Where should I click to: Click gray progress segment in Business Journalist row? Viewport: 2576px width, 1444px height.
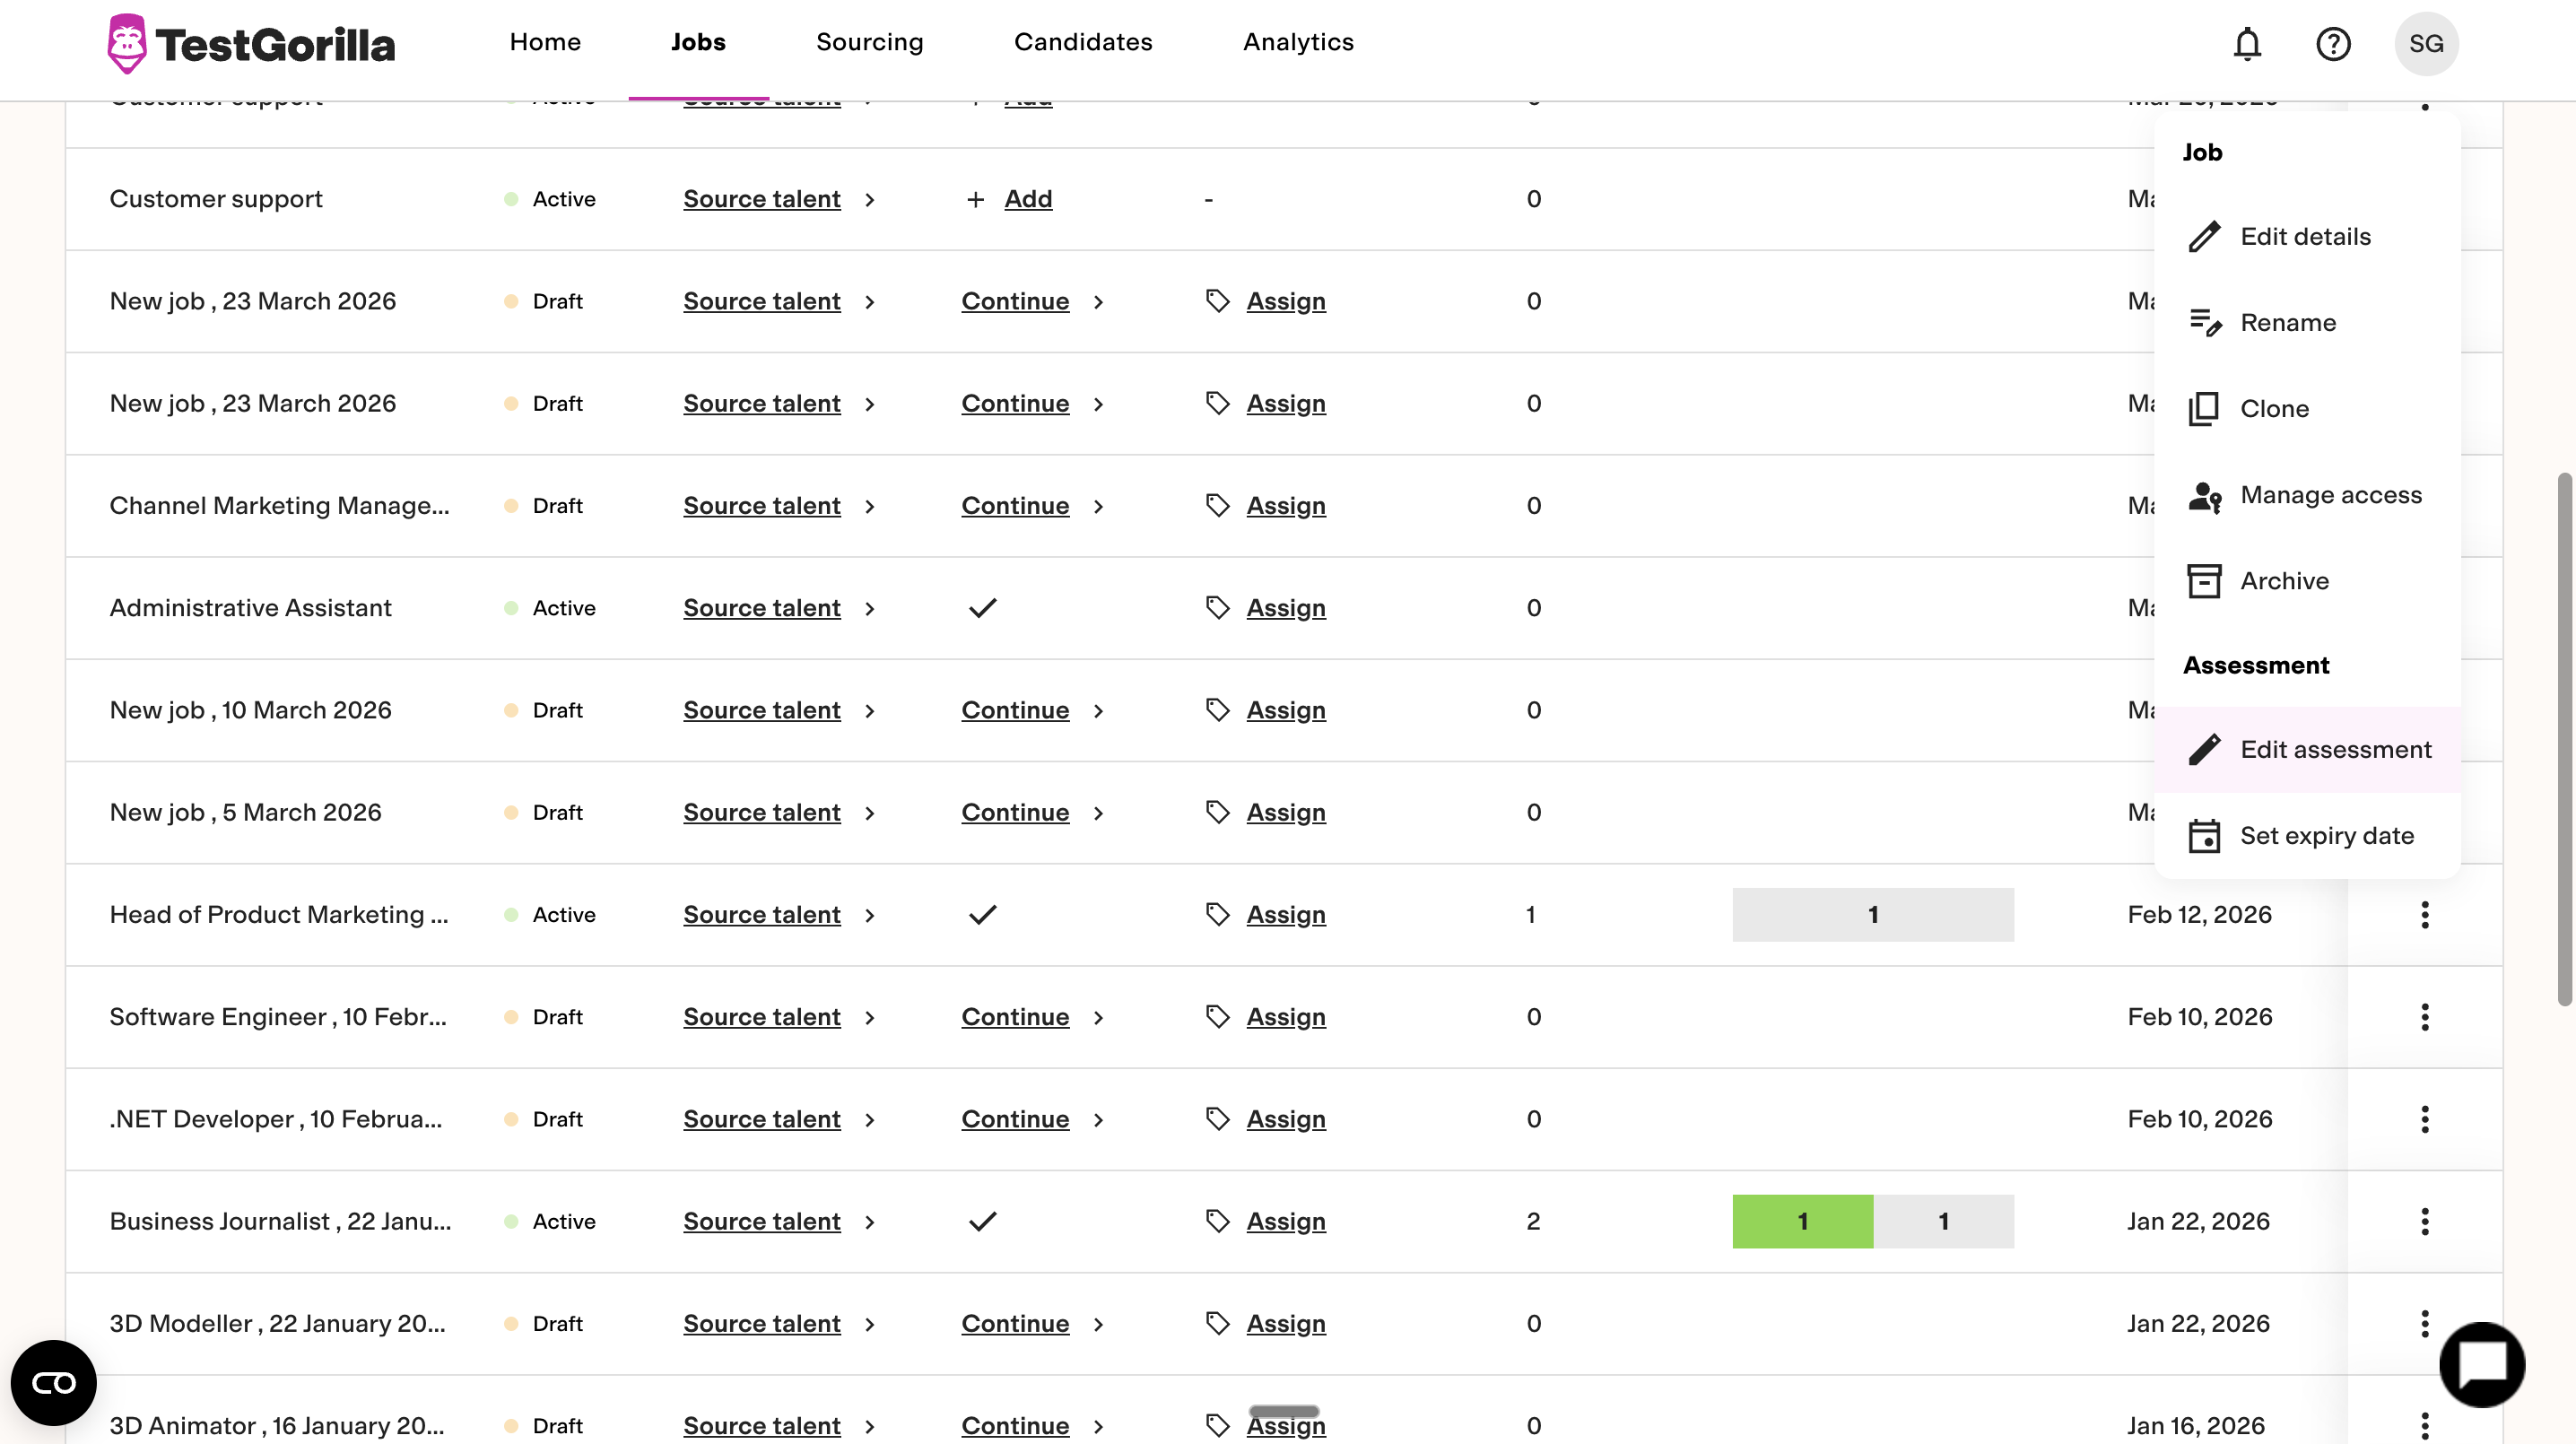pos(1943,1221)
